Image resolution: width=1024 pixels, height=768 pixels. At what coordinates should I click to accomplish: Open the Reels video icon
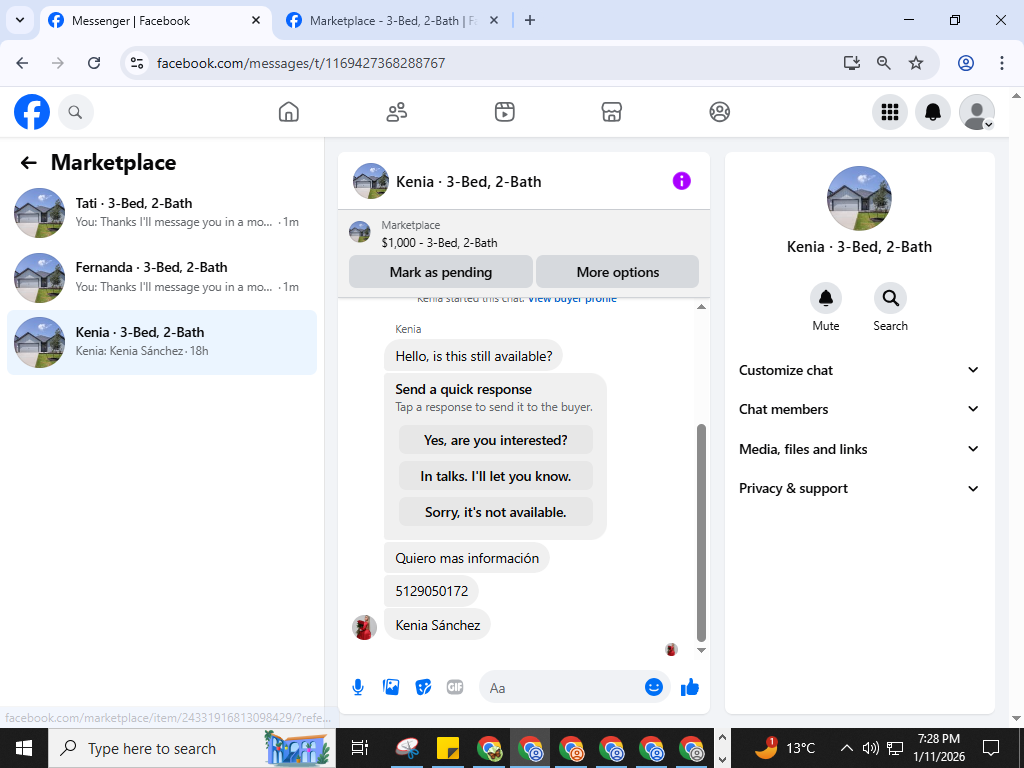click(x=504, y=112)
